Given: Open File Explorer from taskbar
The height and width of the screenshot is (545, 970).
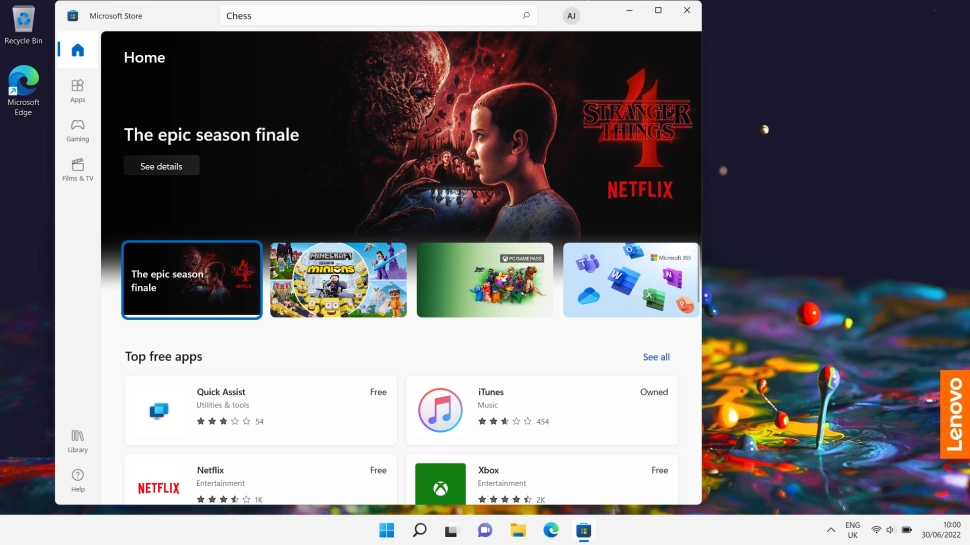Looking at the screenshot, I should point(518,530).
